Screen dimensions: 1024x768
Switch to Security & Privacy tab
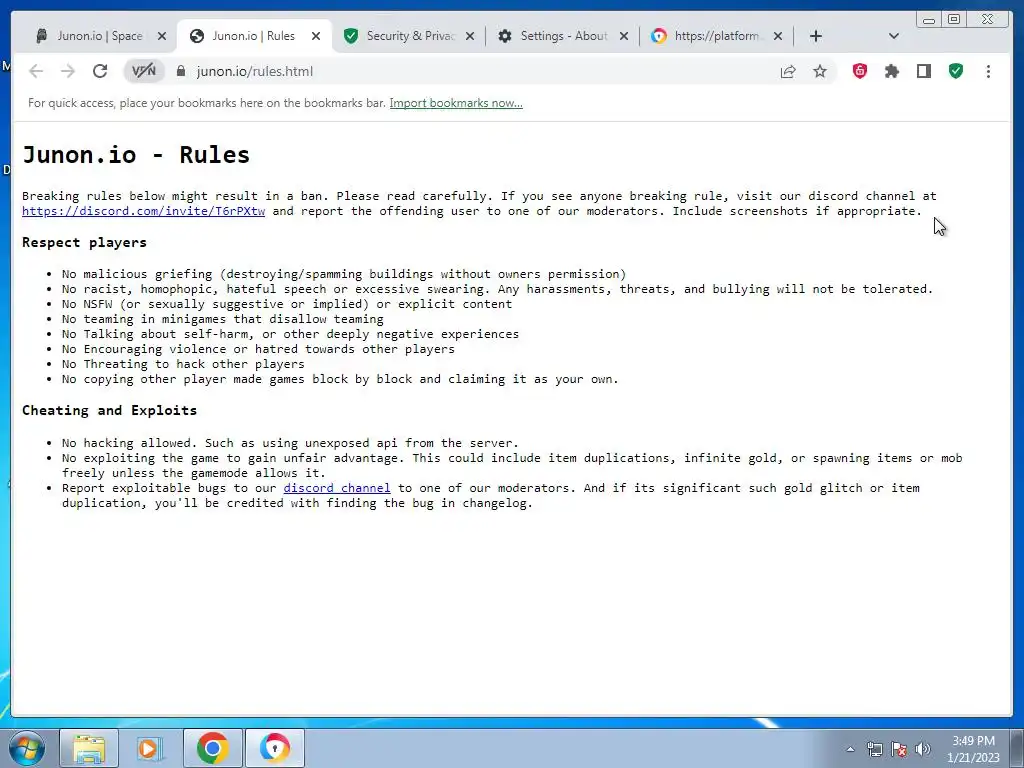tap(411, 36)
